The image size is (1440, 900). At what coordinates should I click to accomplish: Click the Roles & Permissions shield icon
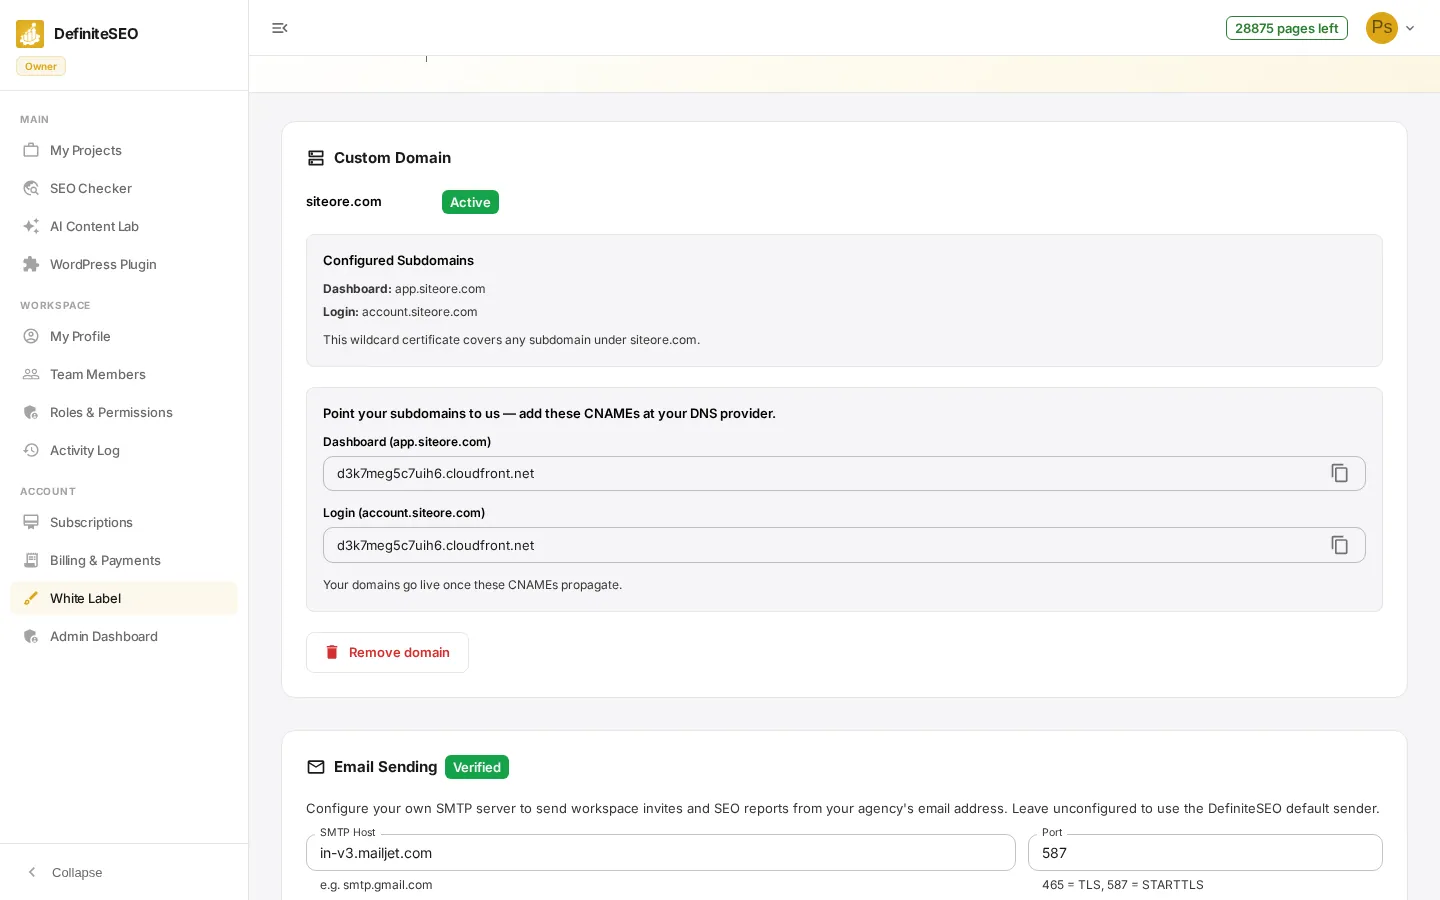31,412
